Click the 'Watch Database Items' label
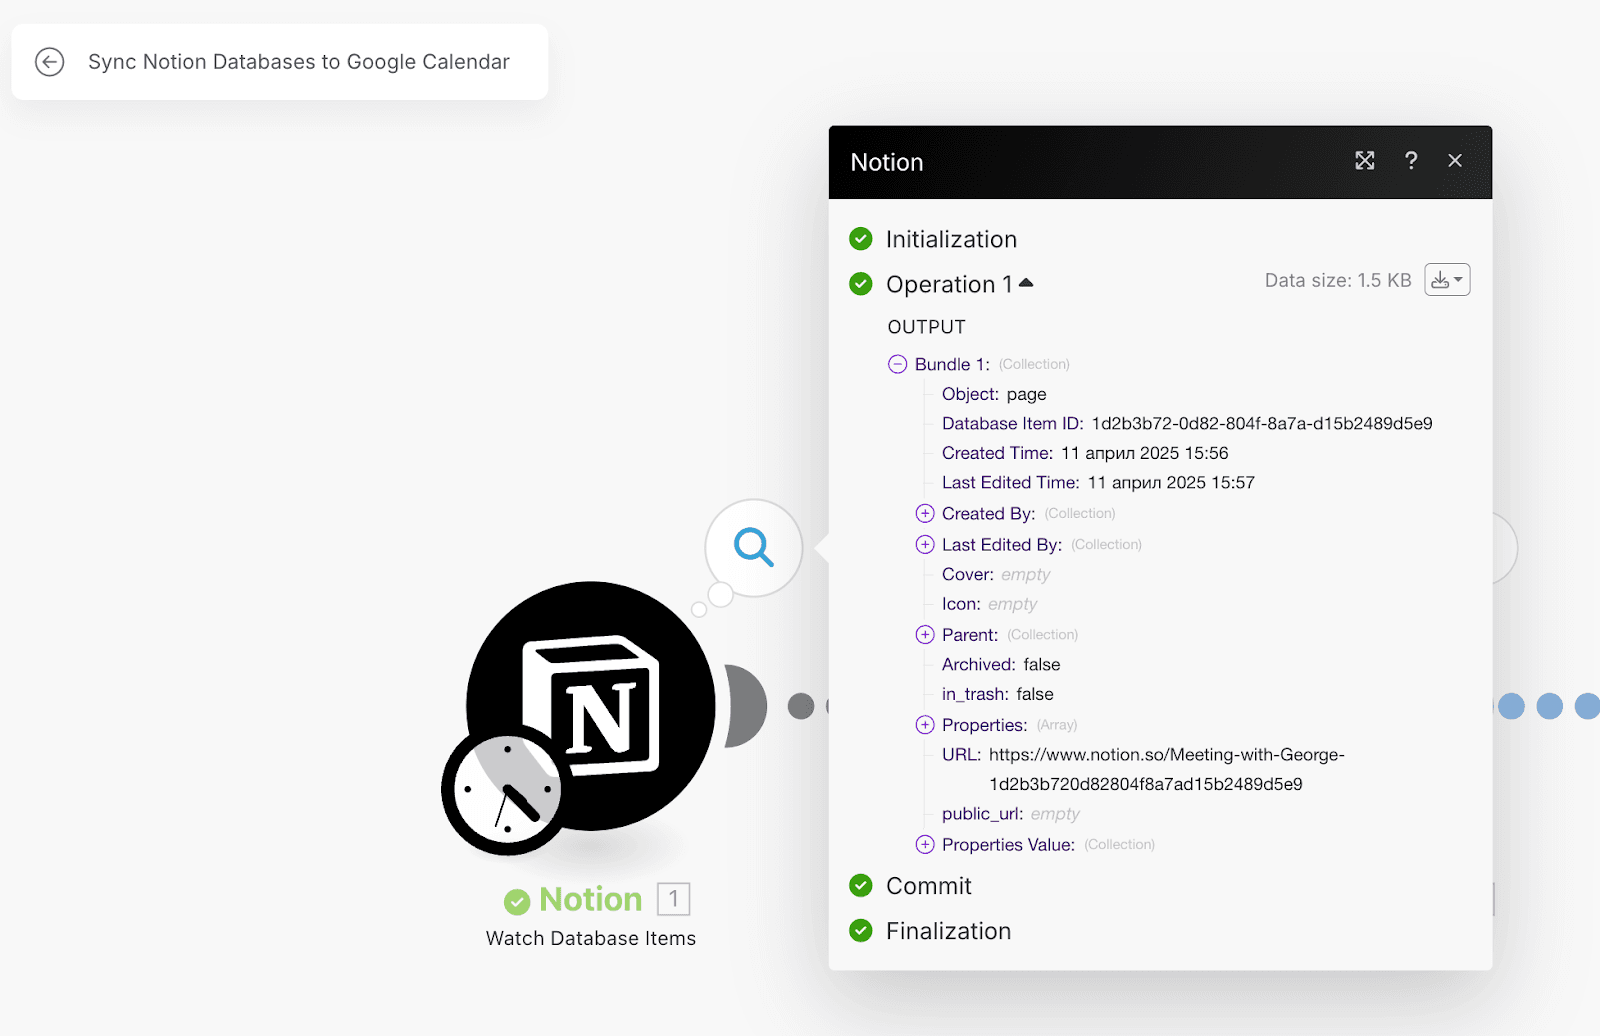Image resolution: width=1600 pixels, height=1036 pixels. click(x=591, y=938)
